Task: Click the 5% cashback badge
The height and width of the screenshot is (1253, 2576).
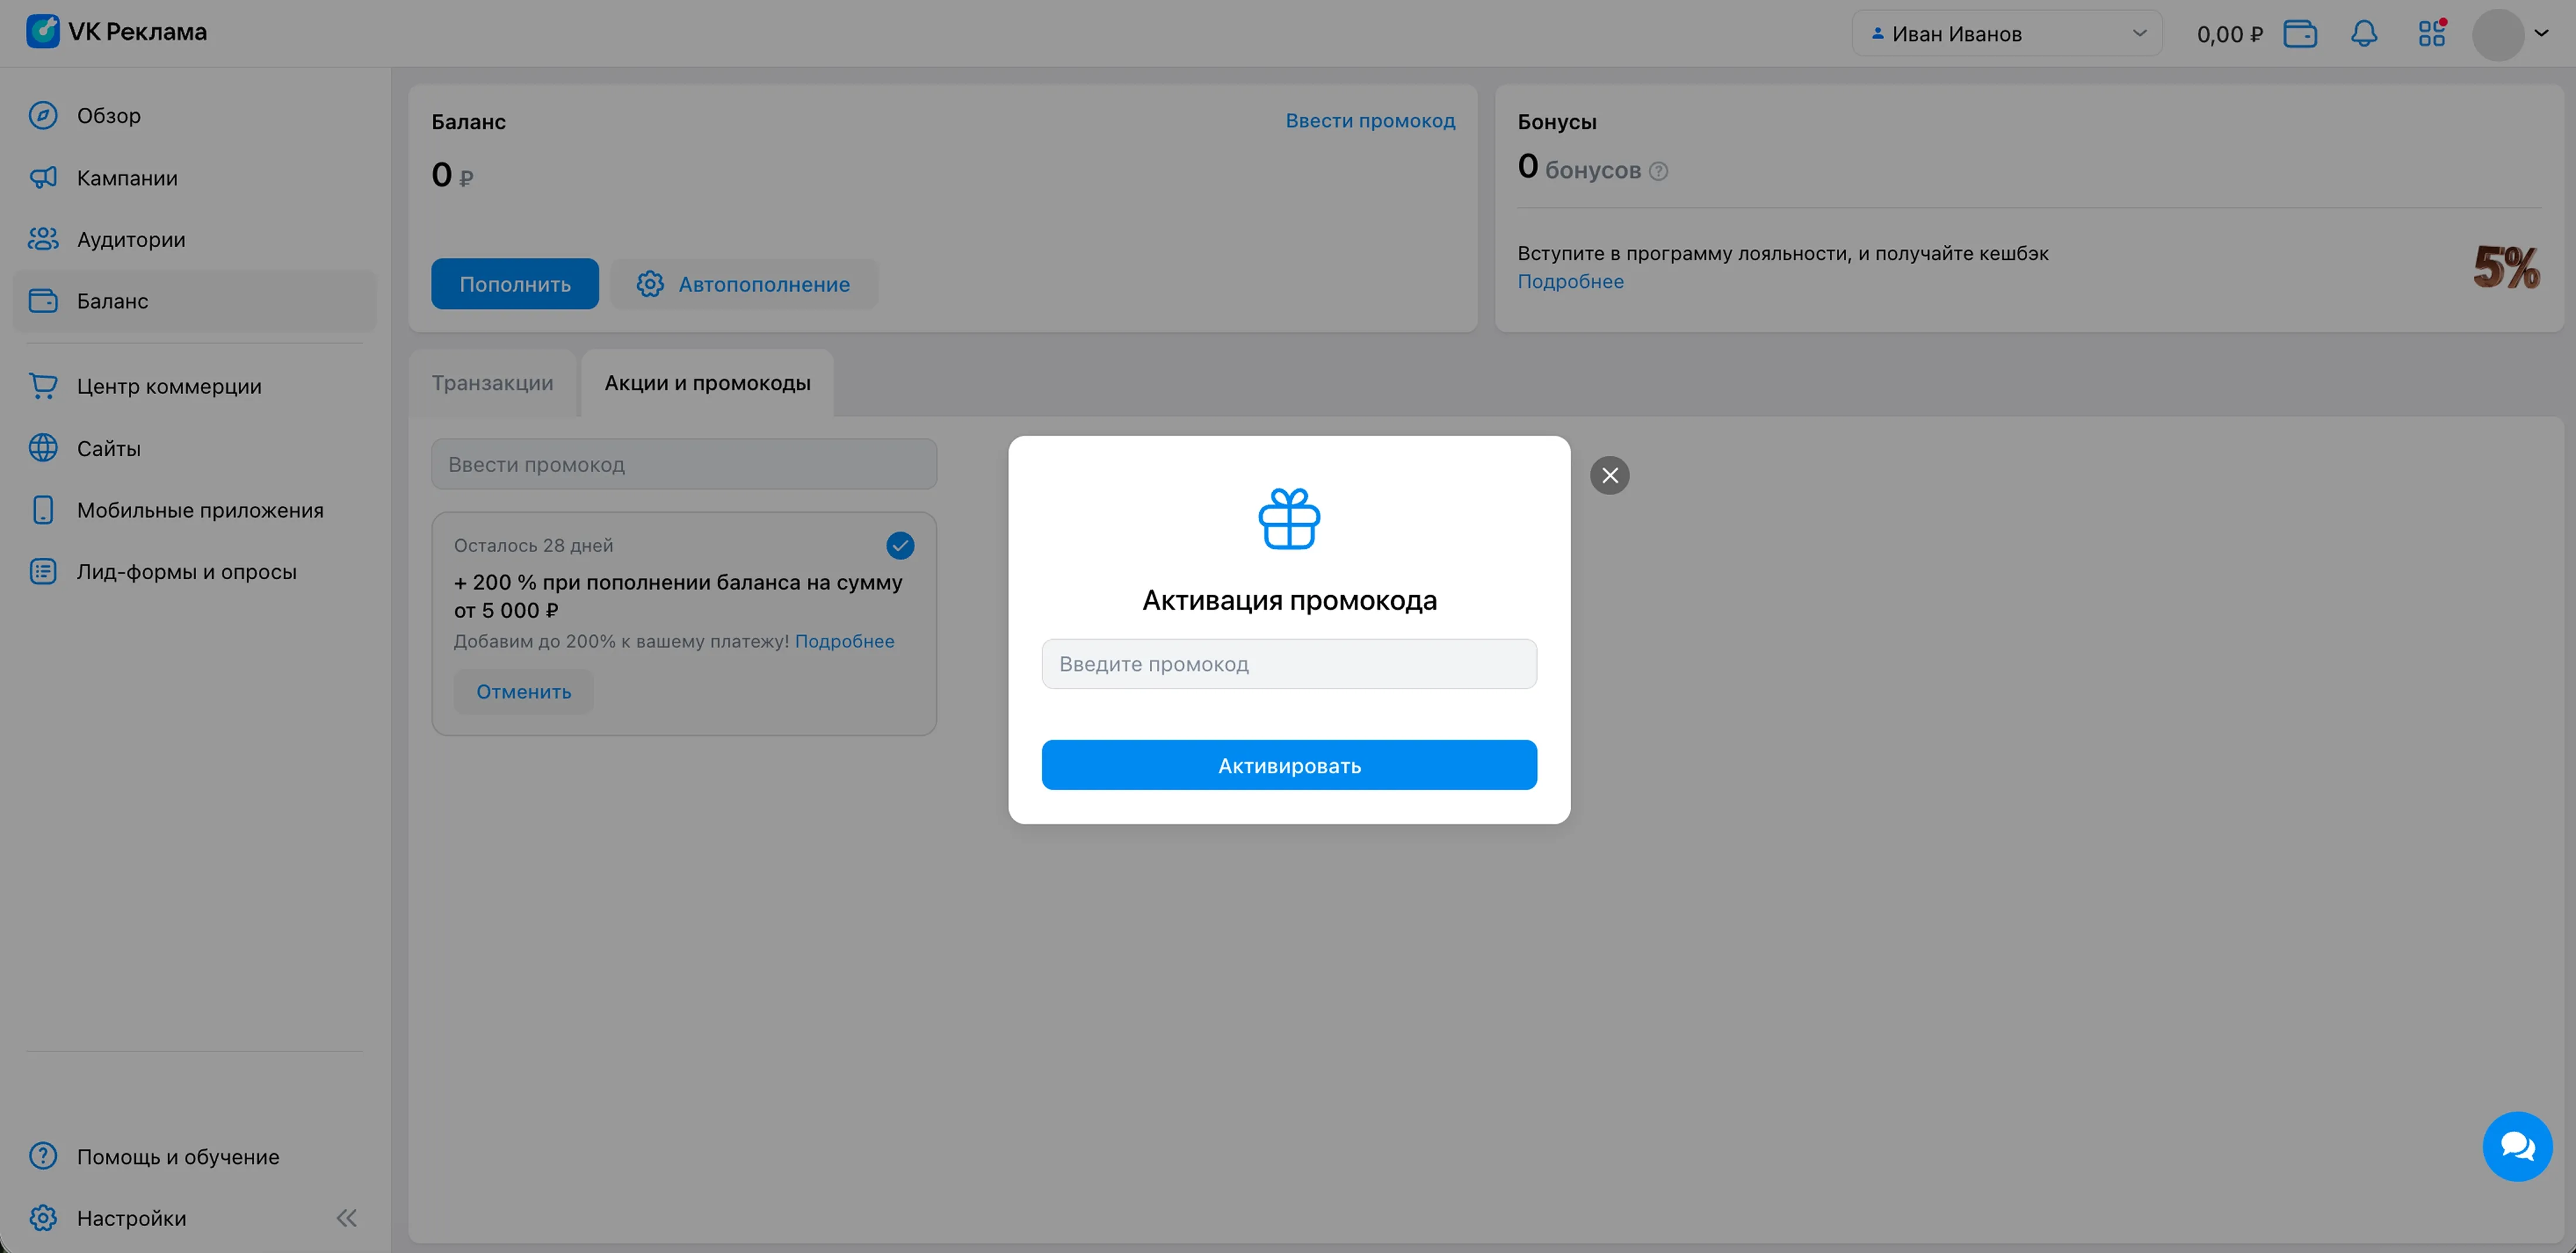Action: click(2506, 267)
